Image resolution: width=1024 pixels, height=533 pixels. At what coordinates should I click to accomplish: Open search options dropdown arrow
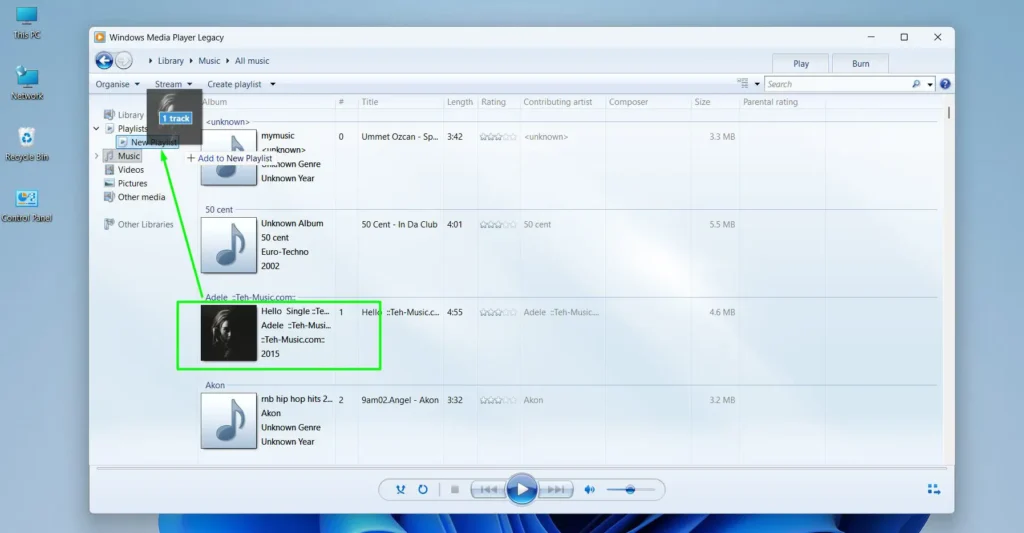[930, 84]
